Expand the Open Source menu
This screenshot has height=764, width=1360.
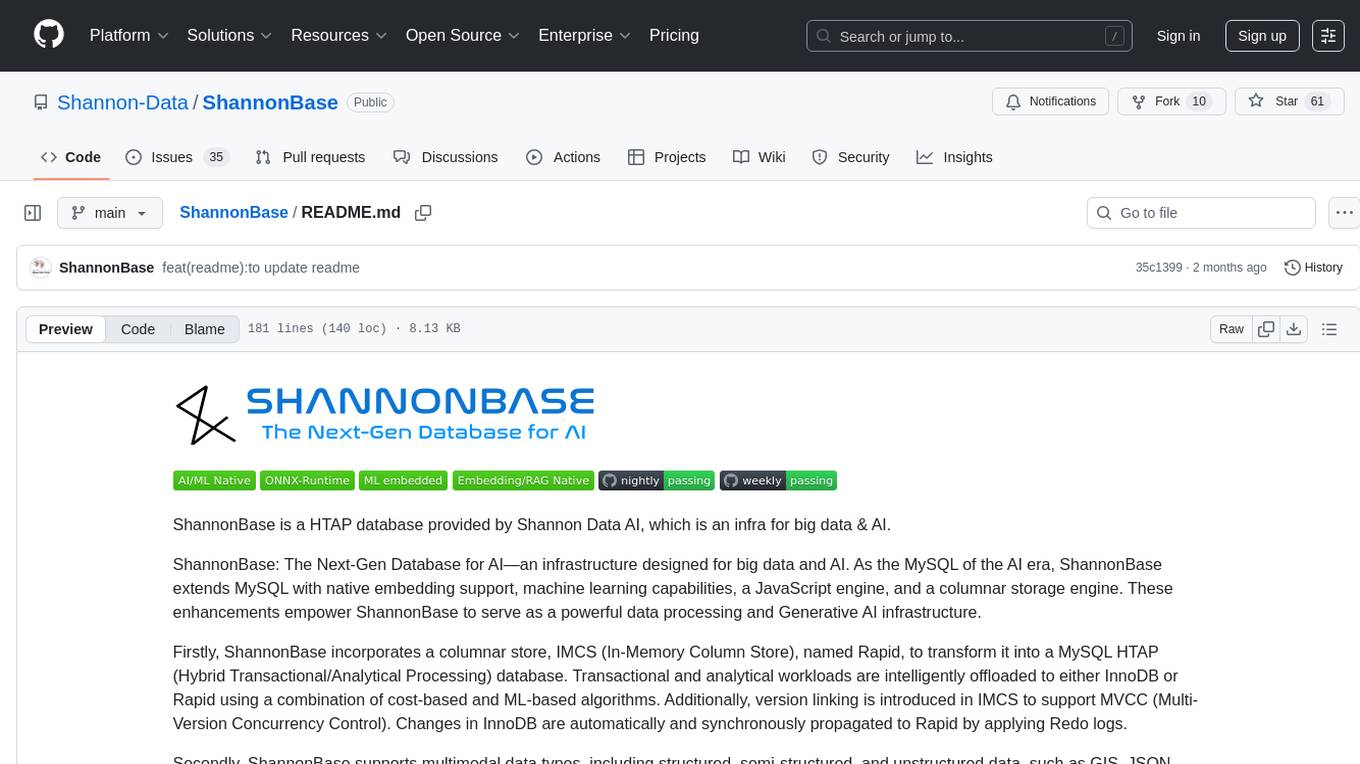[463, 35]
